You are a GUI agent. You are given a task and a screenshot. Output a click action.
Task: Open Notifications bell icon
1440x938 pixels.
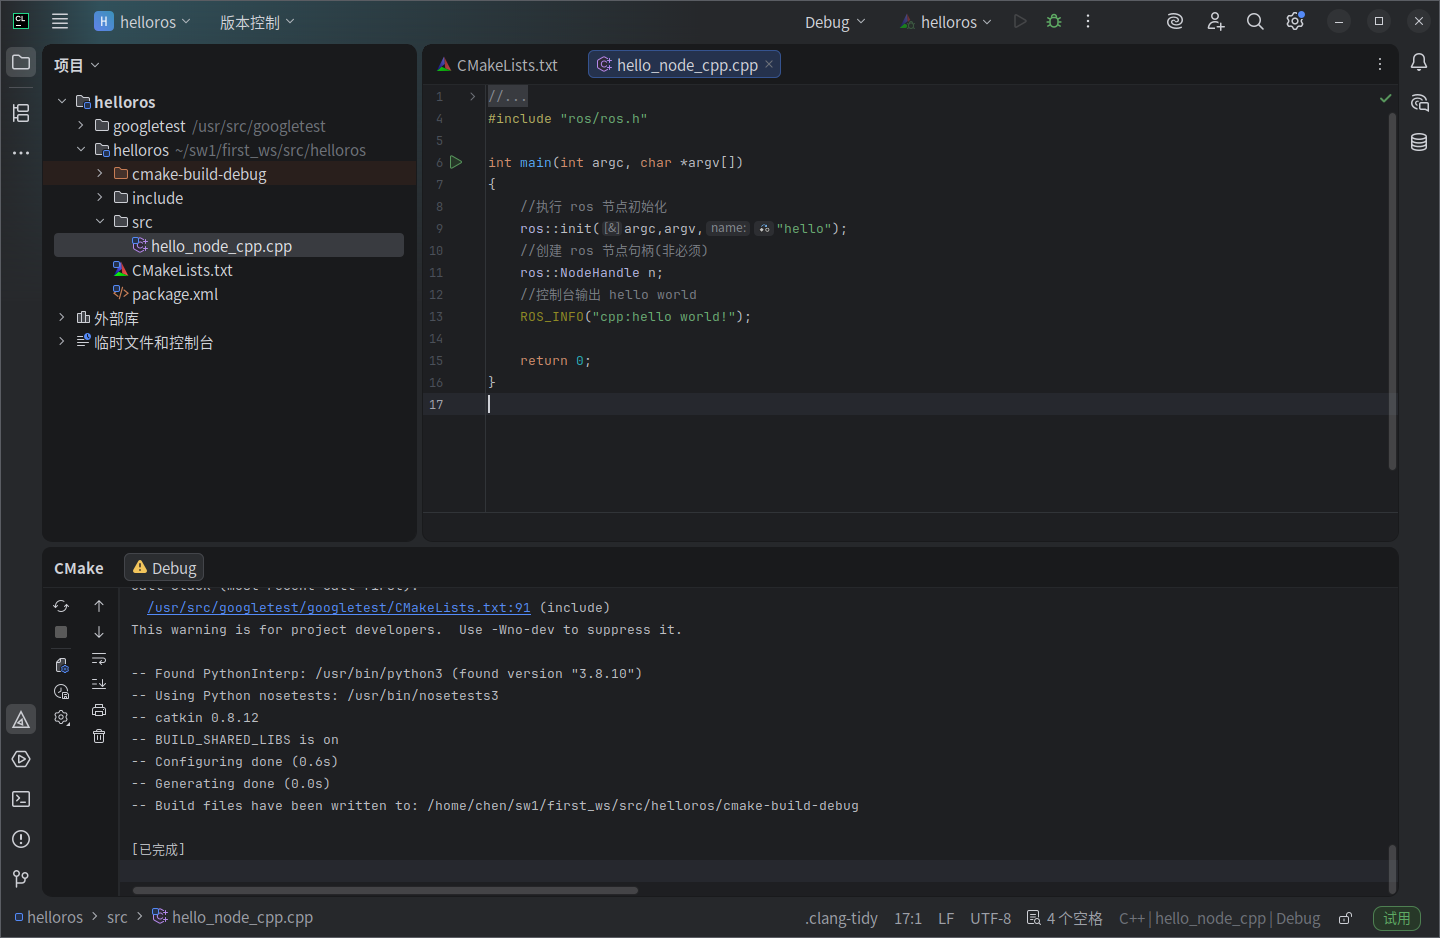(x=1419, y=62)
